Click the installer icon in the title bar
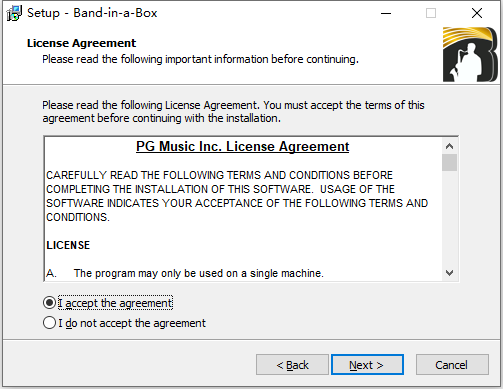 [x=14, y=13]
